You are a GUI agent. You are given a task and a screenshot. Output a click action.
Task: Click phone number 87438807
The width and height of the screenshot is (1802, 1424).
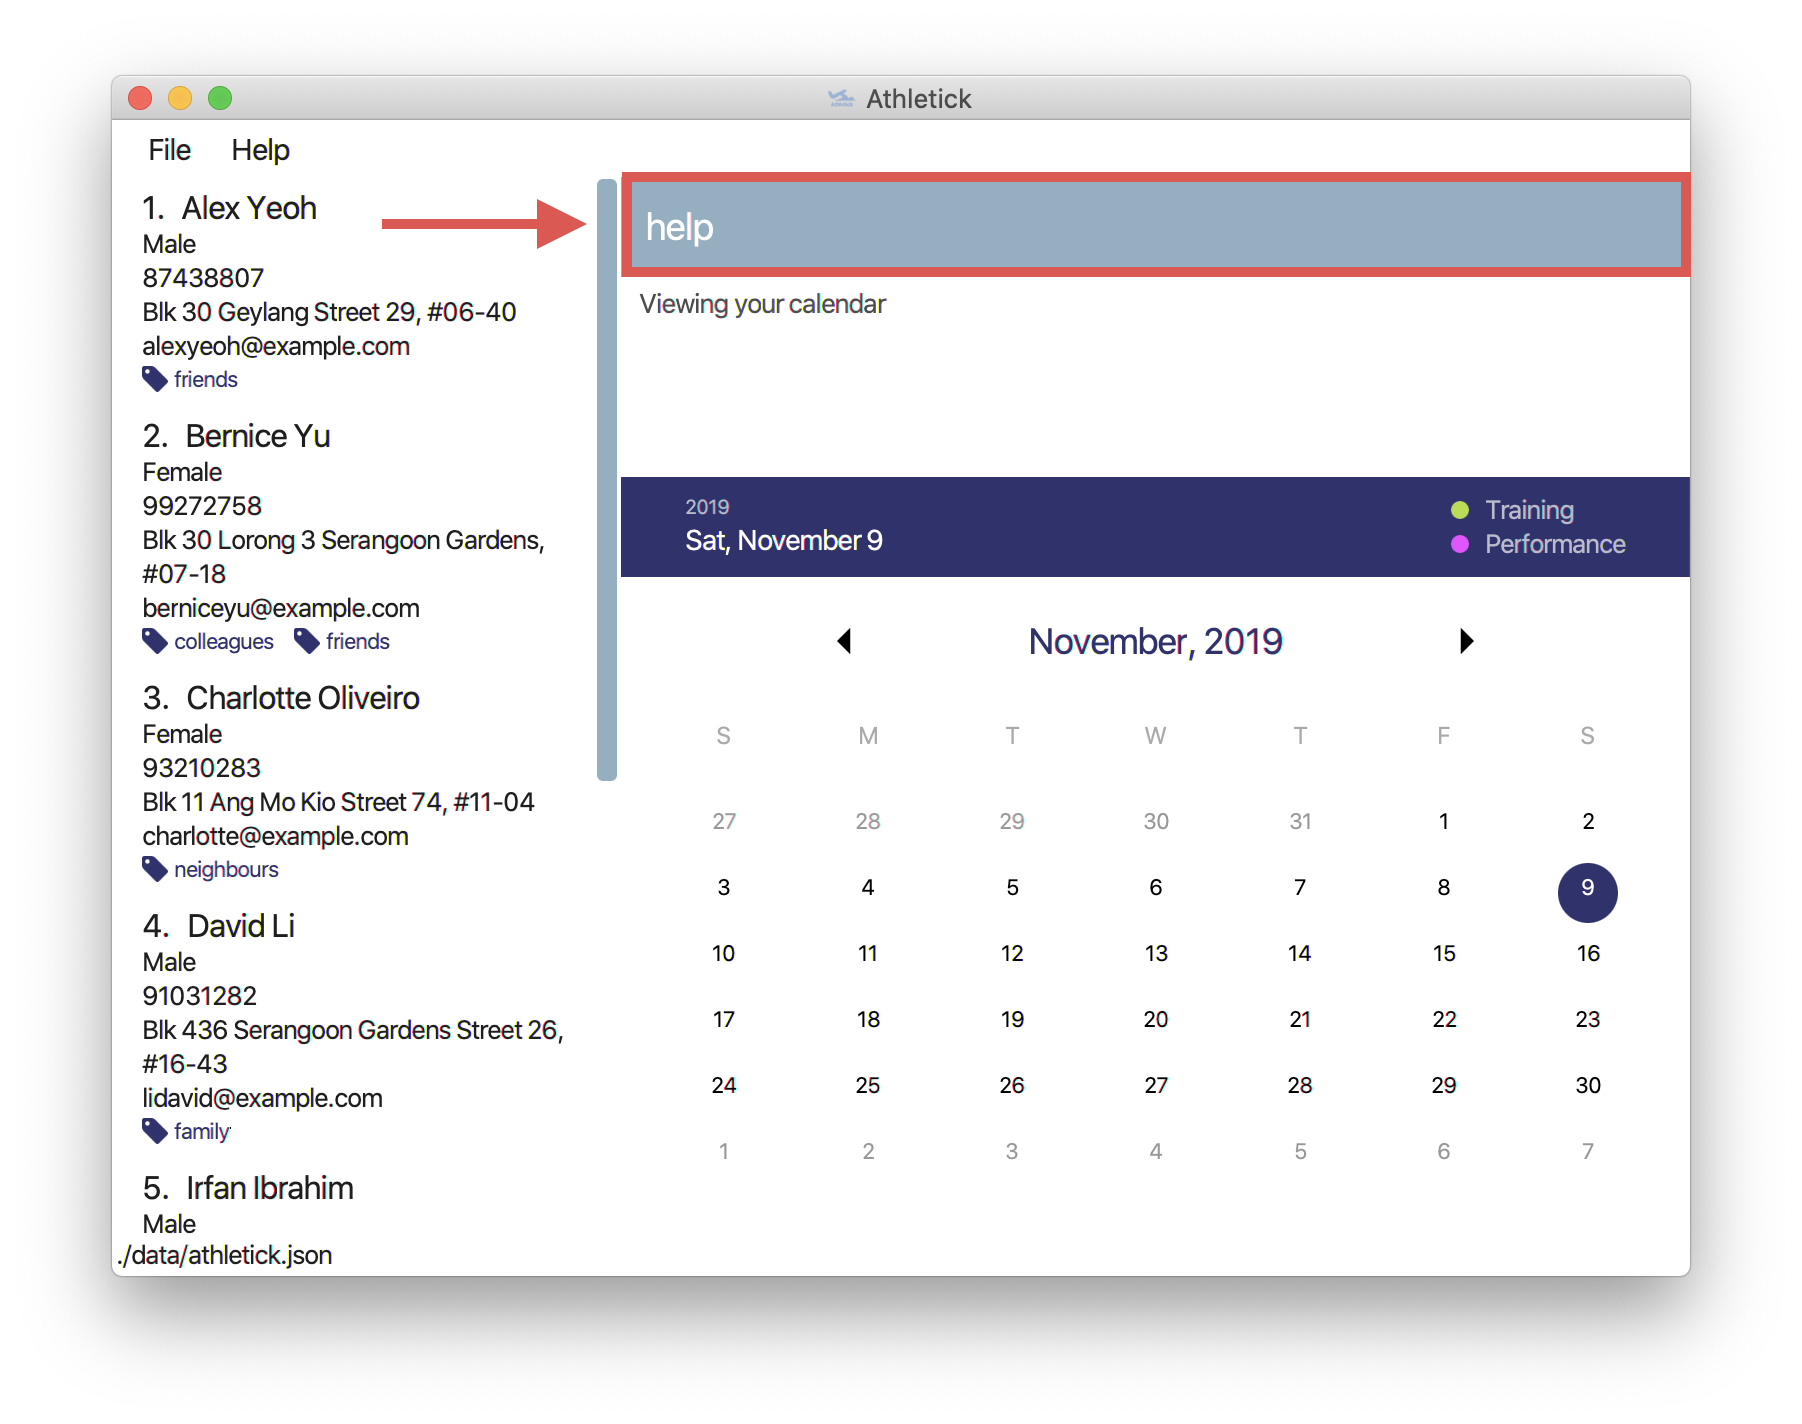(x=203, y=278)
